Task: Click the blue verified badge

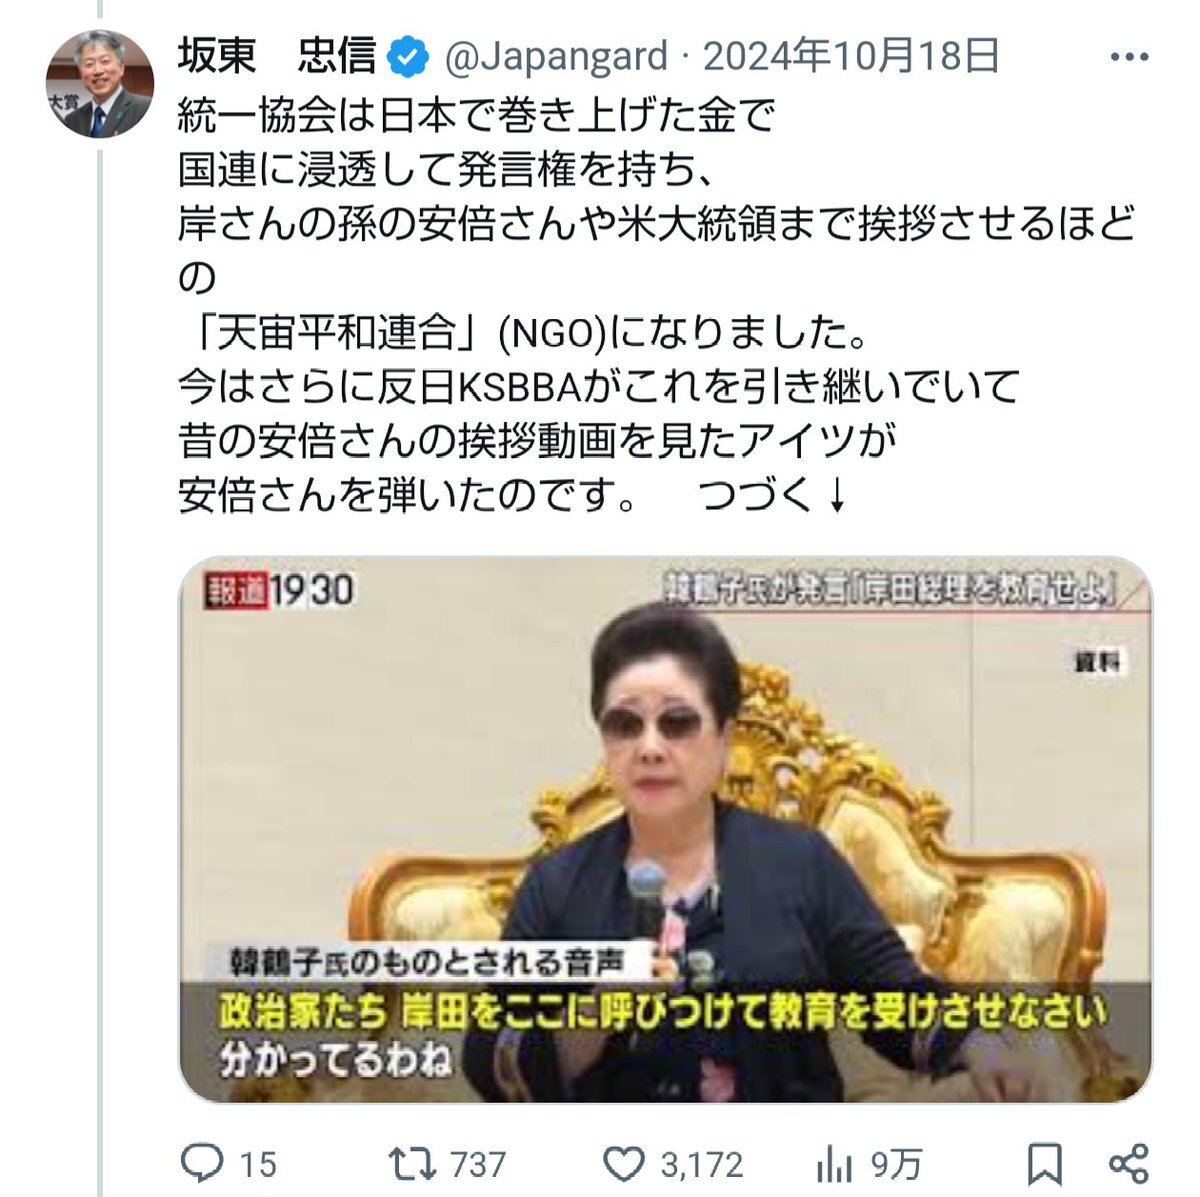Action: [x=408, y=57]
